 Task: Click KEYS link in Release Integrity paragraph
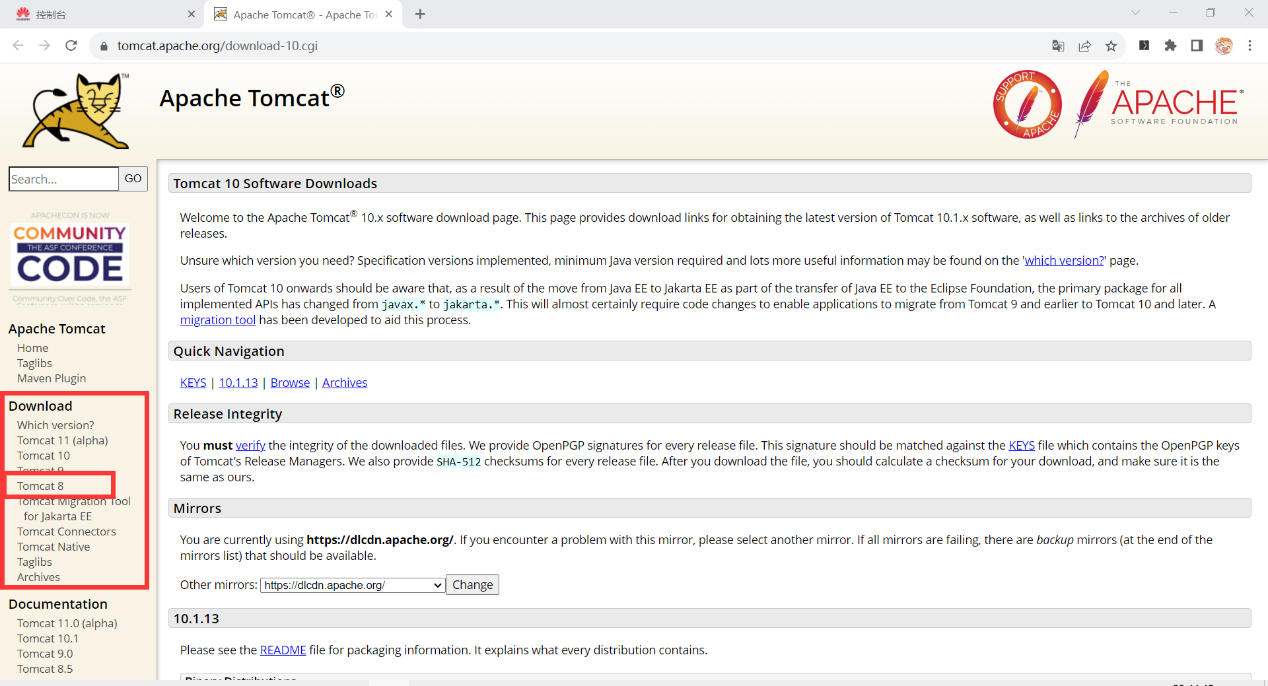tap(1022, 445)
